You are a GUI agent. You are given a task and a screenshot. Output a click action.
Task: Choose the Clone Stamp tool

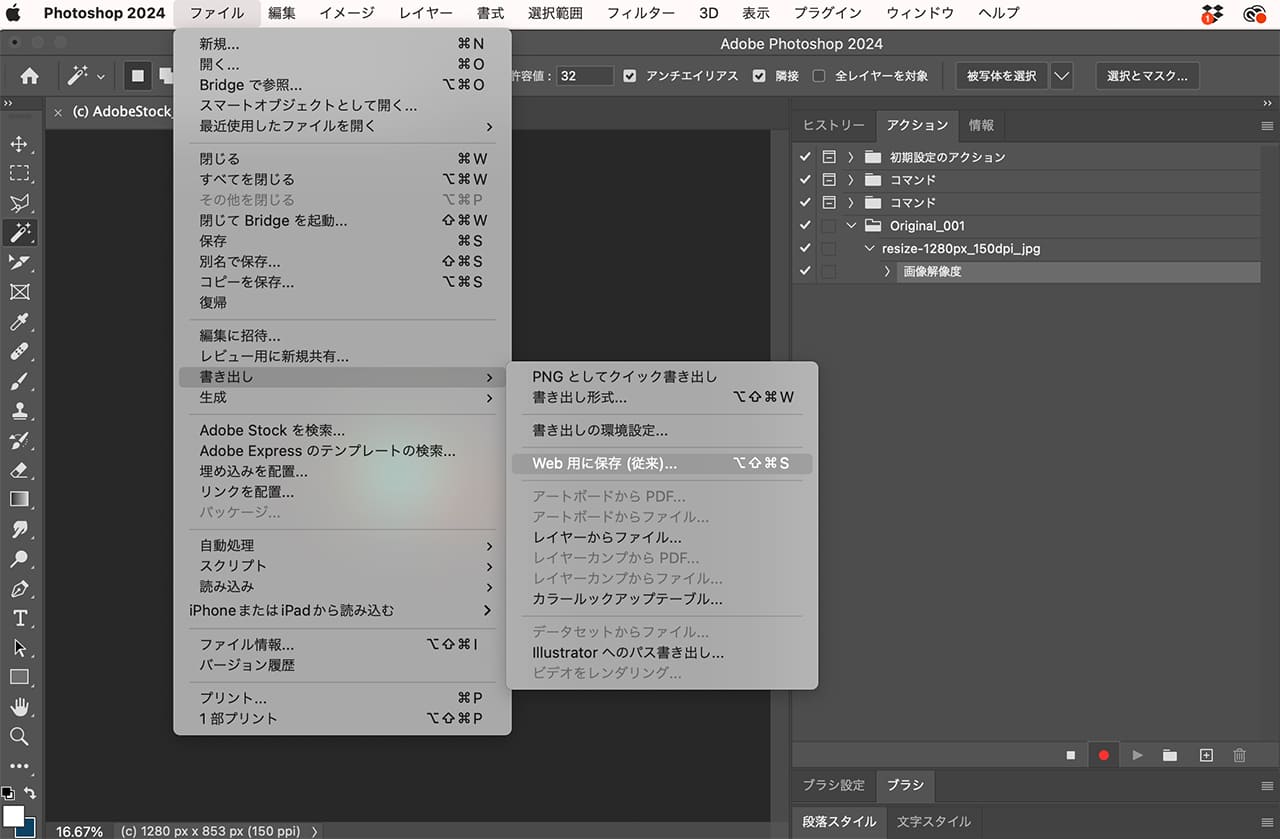(19, 411)
